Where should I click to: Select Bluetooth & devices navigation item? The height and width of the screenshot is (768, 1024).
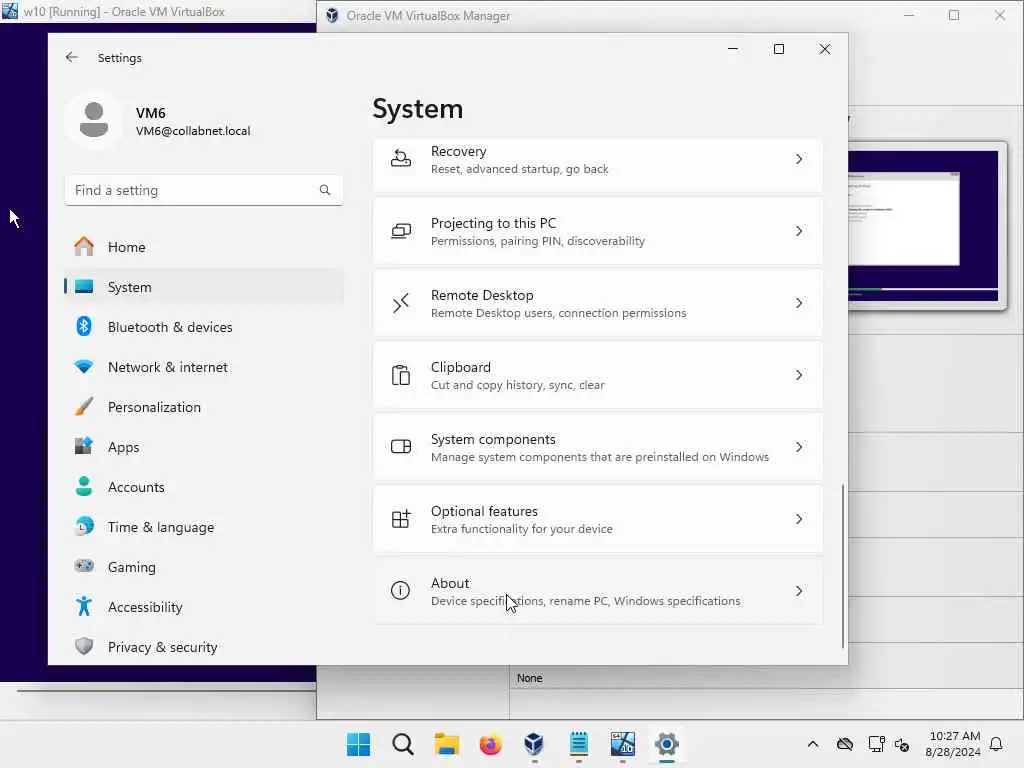204,327
